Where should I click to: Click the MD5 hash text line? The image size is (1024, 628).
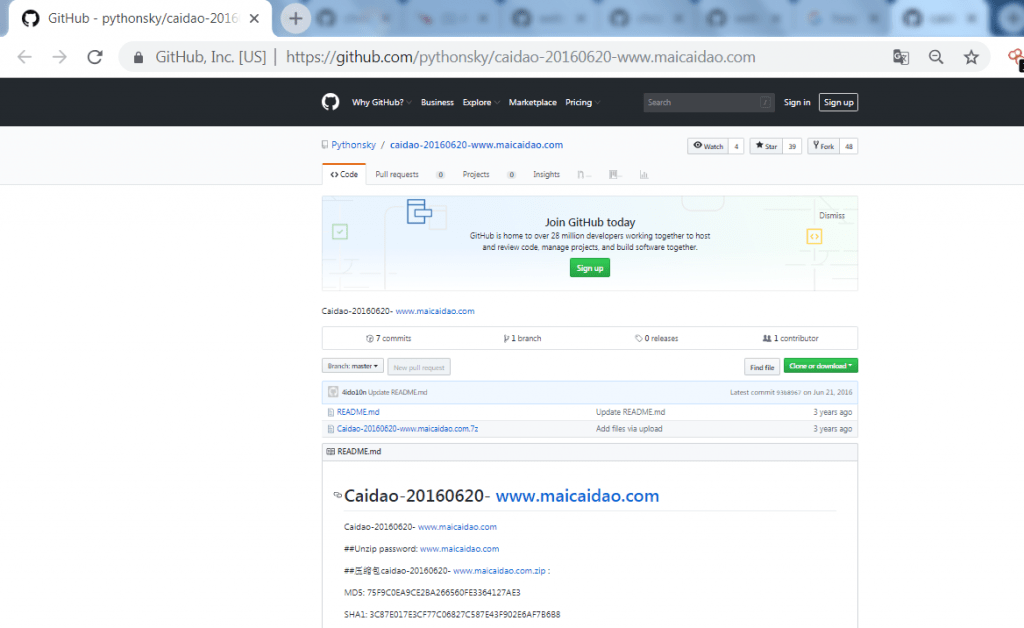432,593
